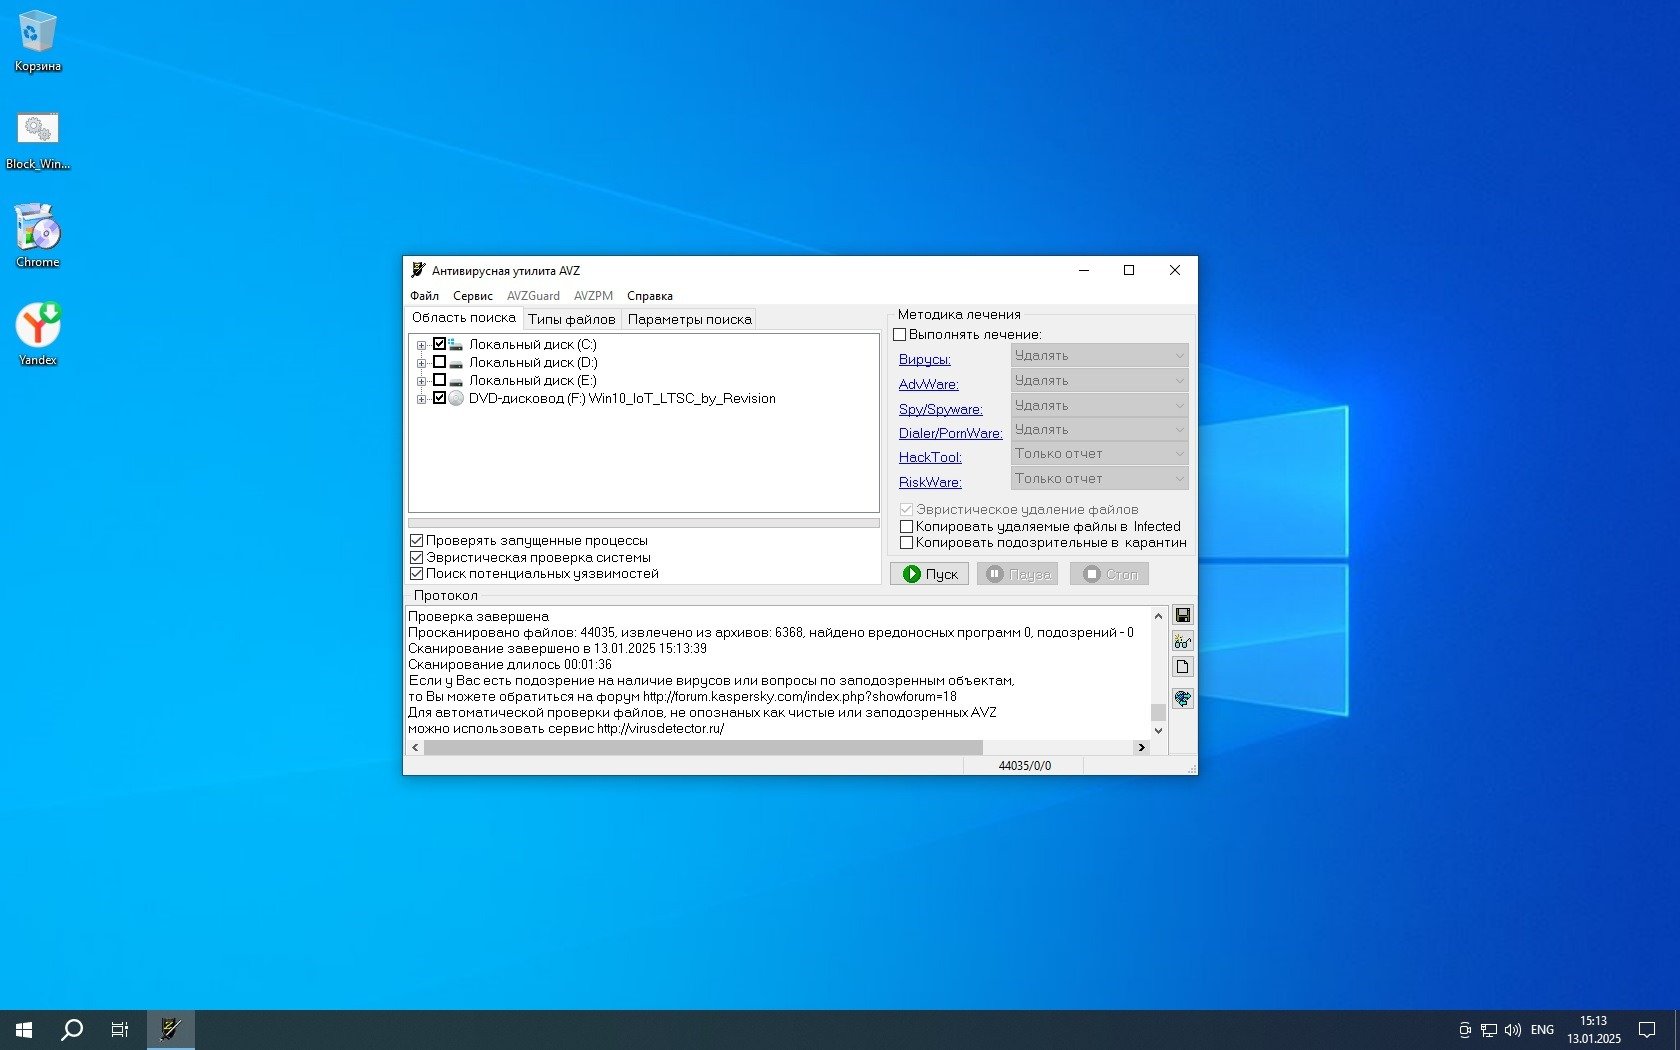Click the glasses icon beside the protocol
The height and width of the screenshot is (1050, 1680).
[1182, 641]
